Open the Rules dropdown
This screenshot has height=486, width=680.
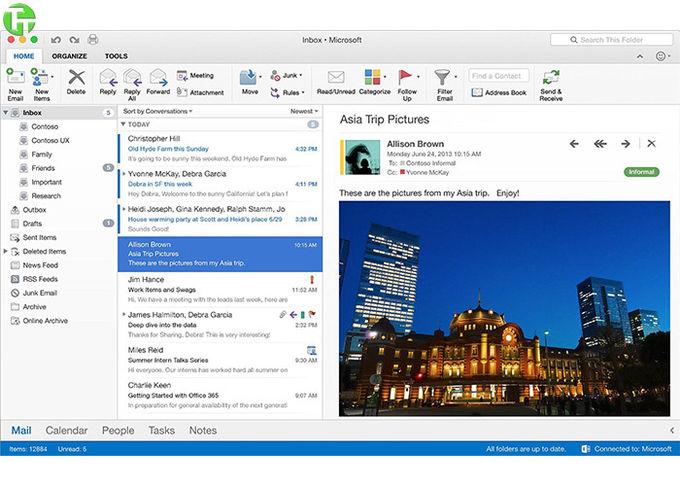coord(288,92)
